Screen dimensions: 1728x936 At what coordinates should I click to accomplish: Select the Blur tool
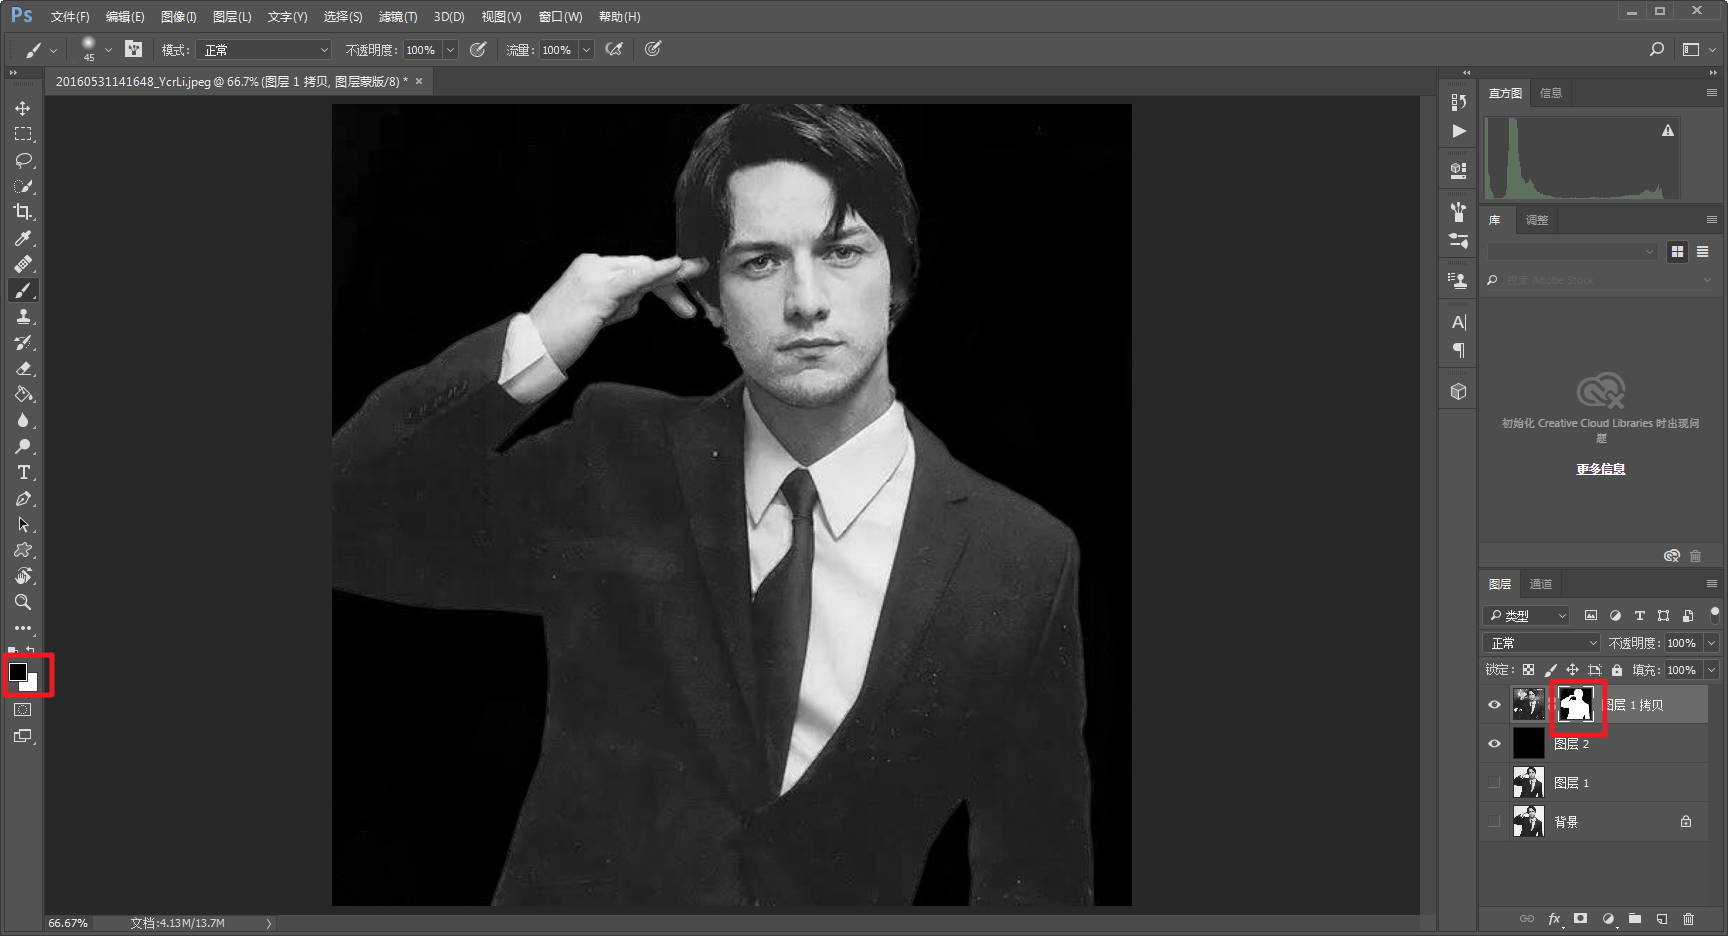23,420
